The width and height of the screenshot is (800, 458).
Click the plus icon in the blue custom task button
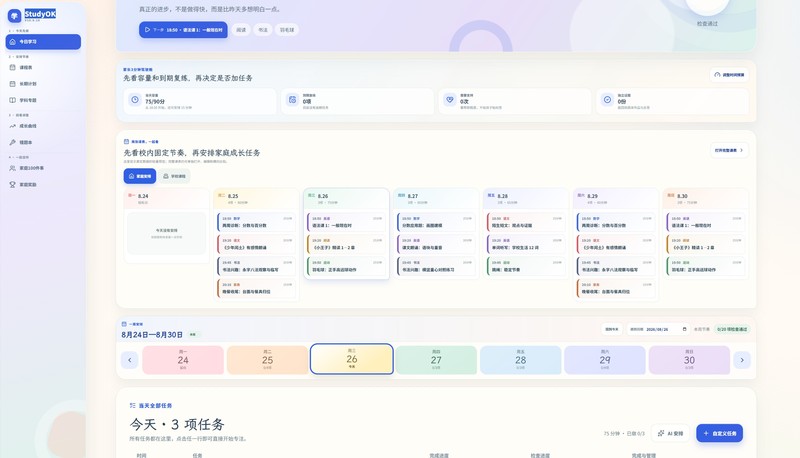pos(706,433)
